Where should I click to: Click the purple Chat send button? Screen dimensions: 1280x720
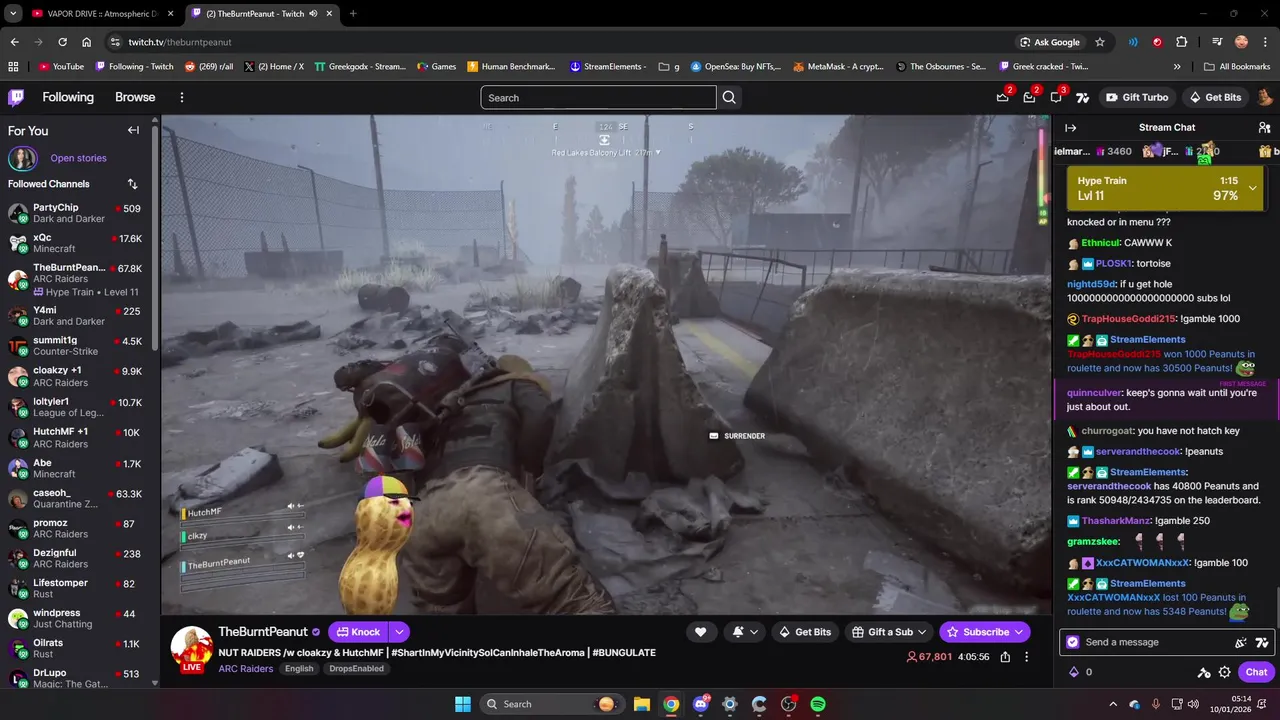[x=1257, y=672]
